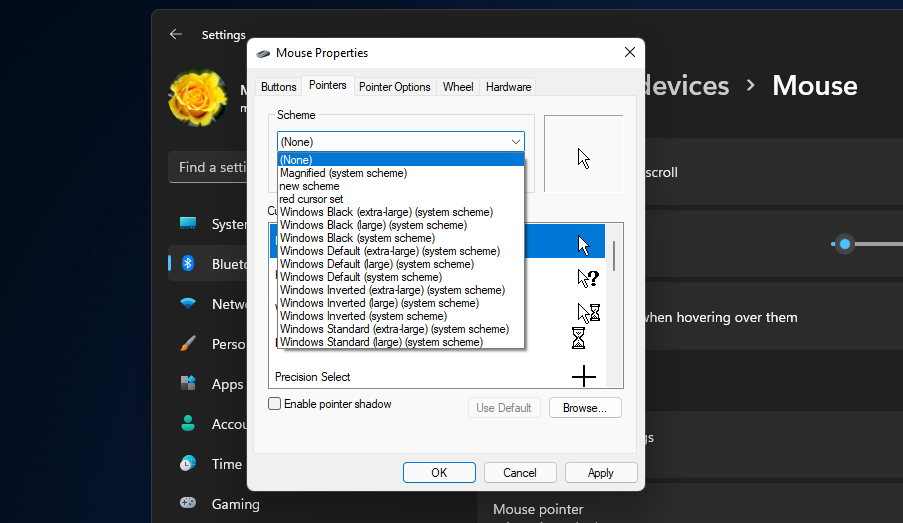Select Magnified (system scheme) from list
The width and height of the screenshot is (903, 523).
(x=343, y=173)
